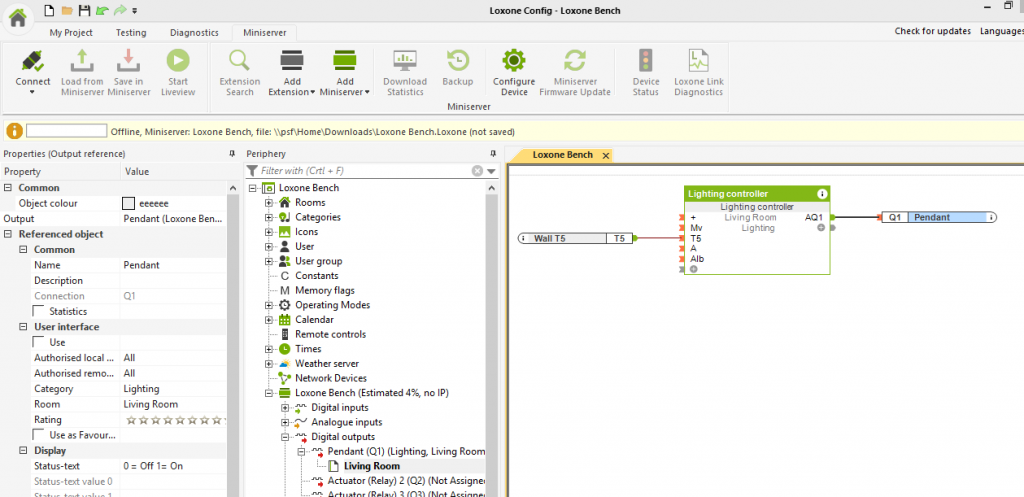Click the green home application button

click(18, 18)
